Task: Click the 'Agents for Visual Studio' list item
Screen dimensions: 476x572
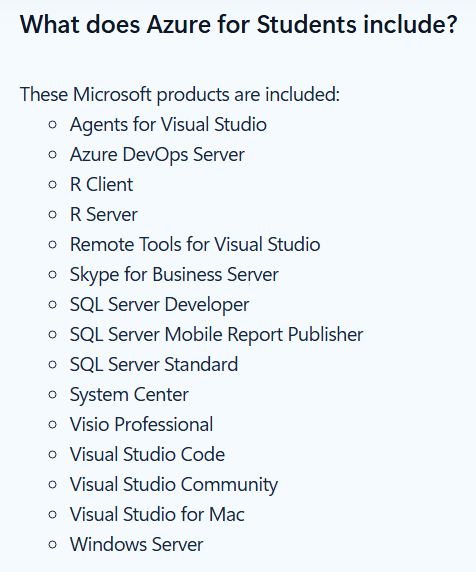Action: [168, 124]
